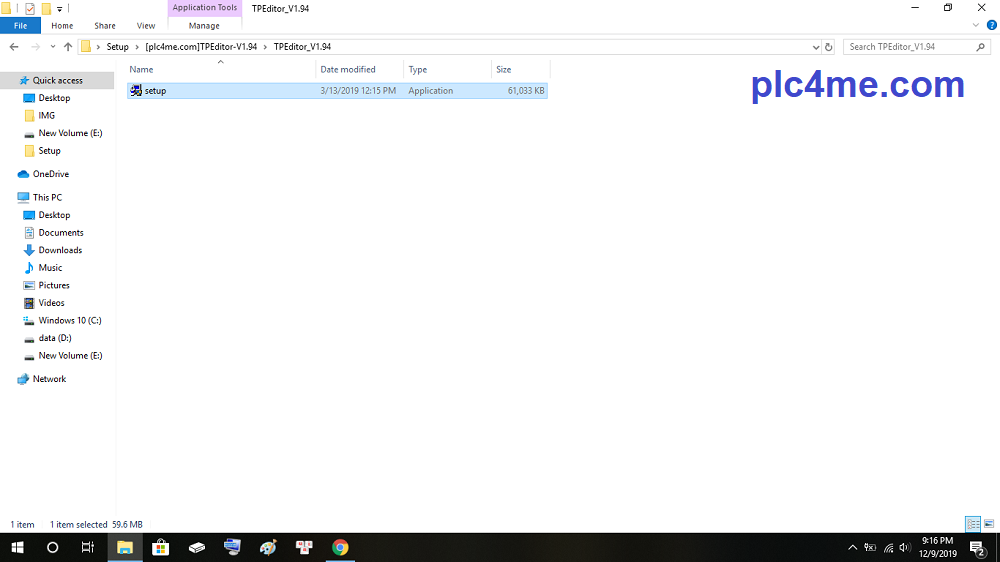Screen dimensions: 1000x562
Task: Switch to details view layout
Action: pos(973,524)
